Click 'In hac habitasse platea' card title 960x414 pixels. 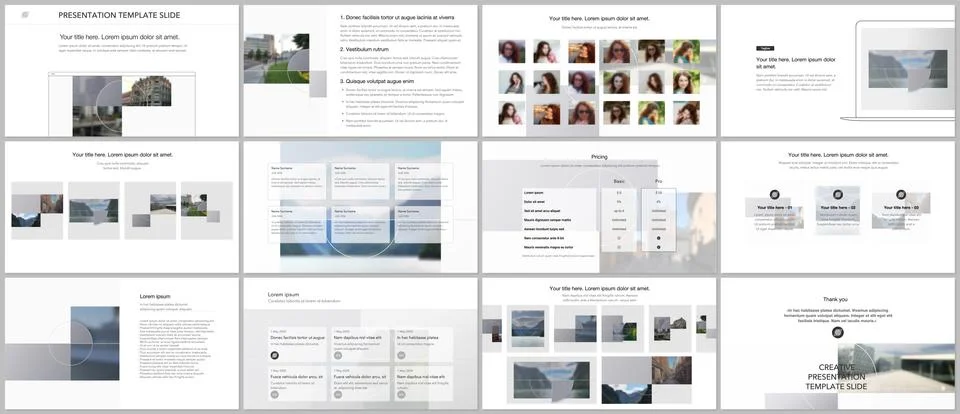click(419, 337)
